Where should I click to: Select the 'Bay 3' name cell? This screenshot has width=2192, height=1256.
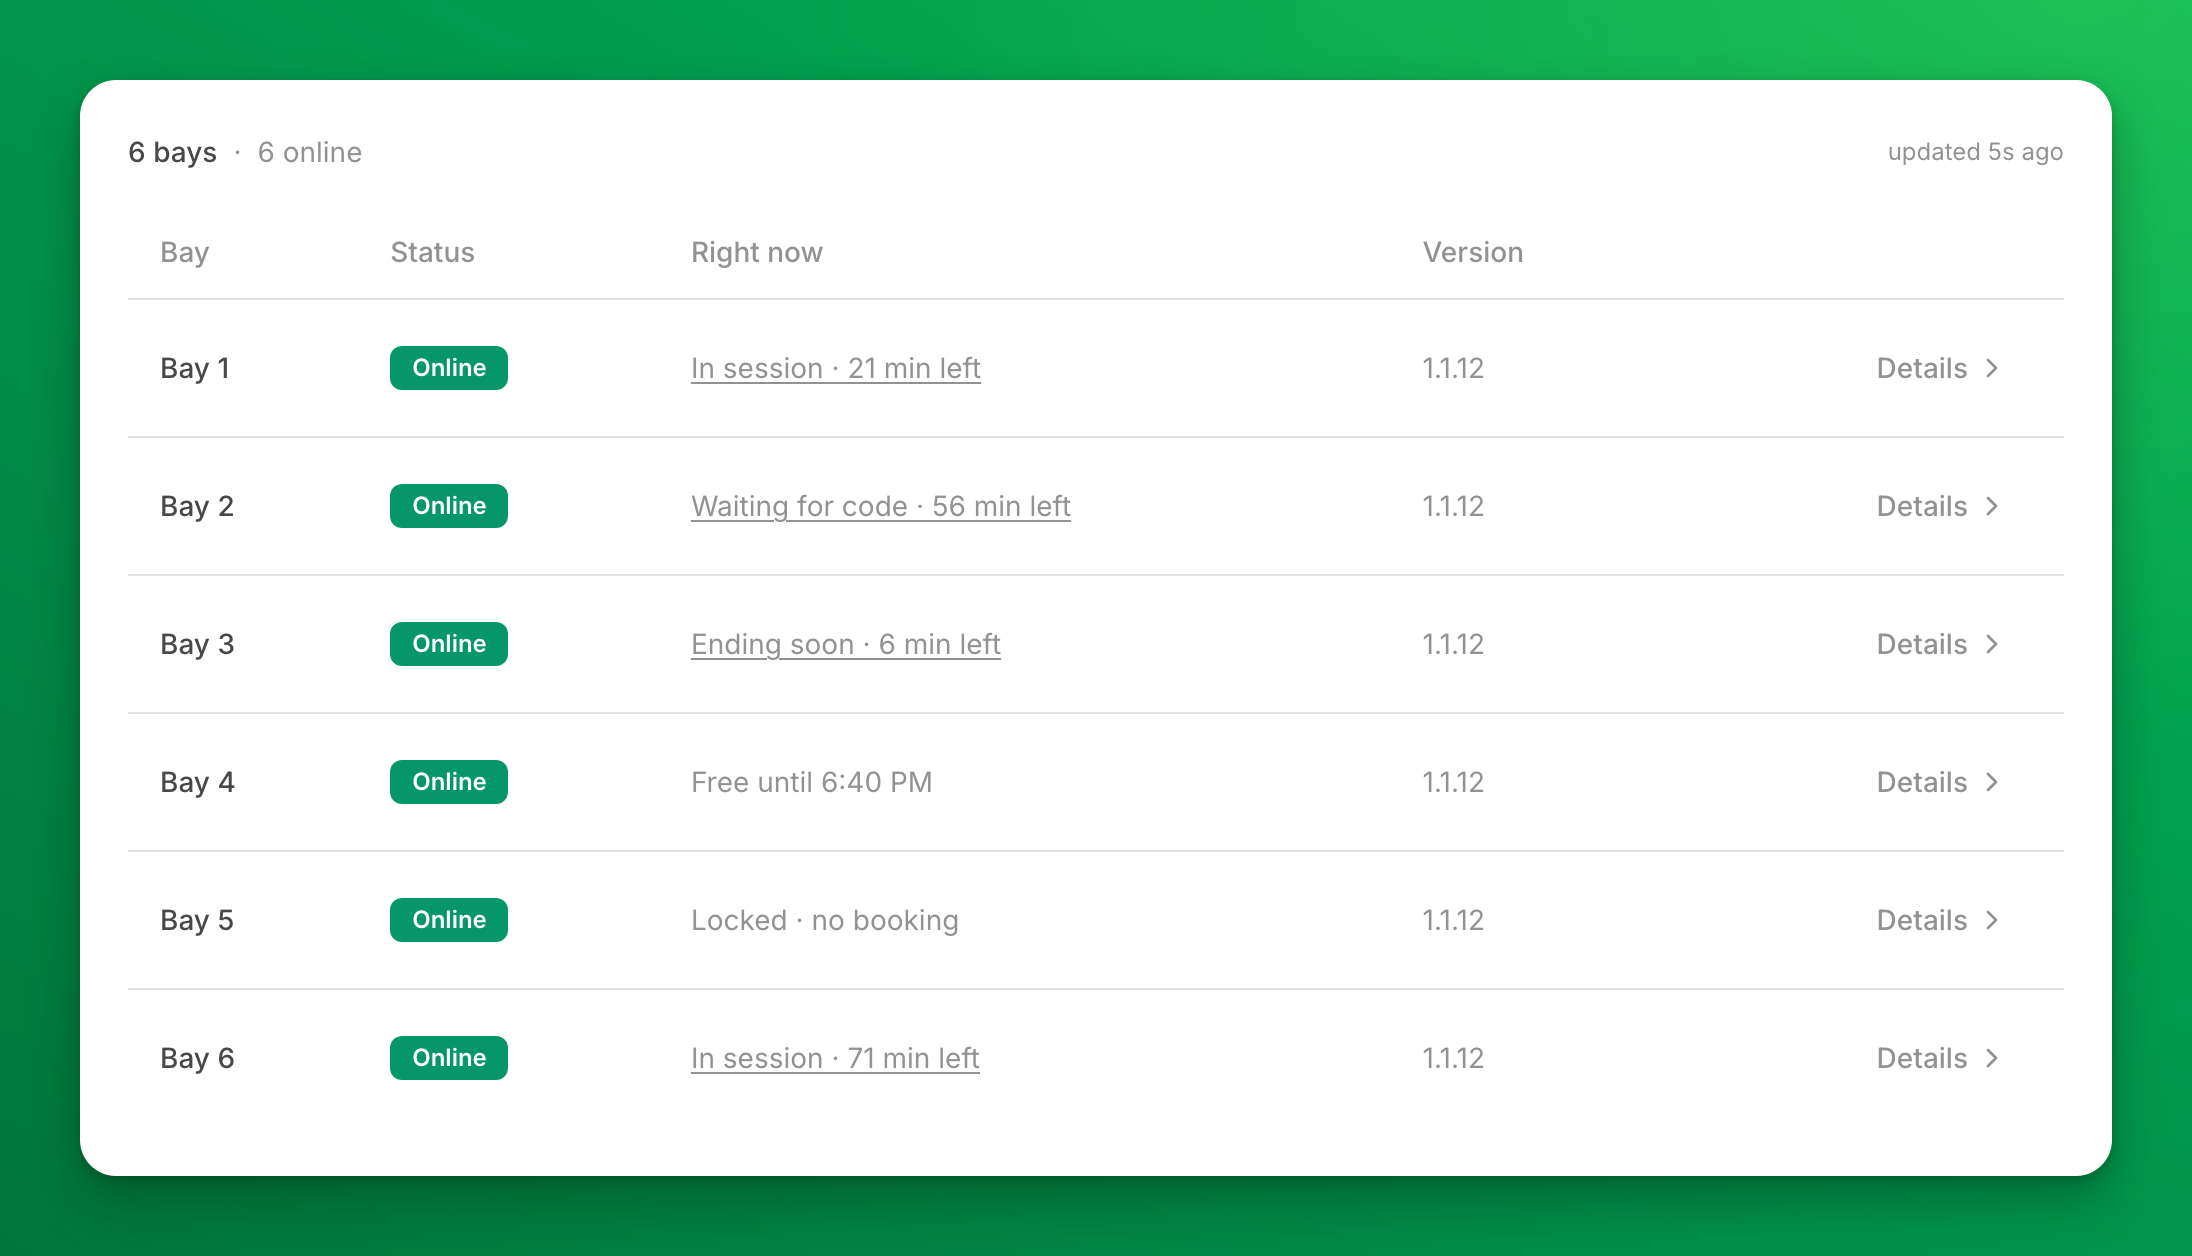click(197, 644)
